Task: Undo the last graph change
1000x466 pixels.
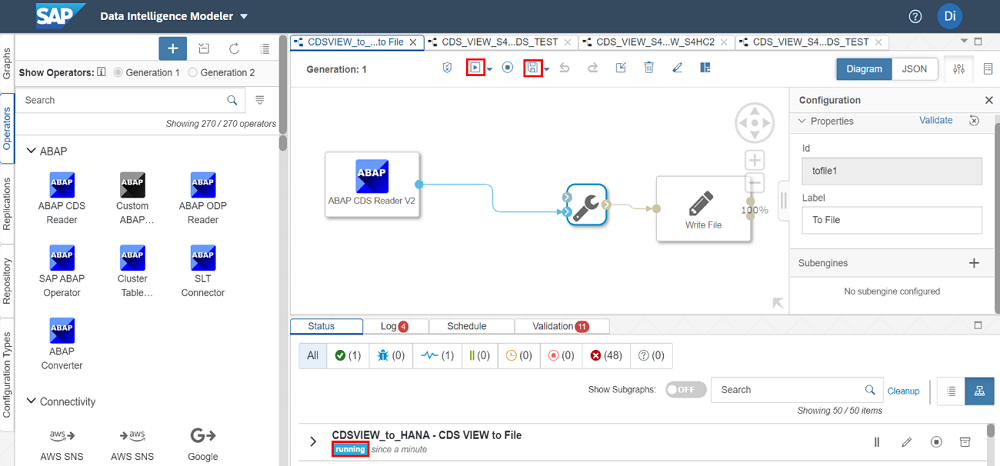Action: (564, 68)
